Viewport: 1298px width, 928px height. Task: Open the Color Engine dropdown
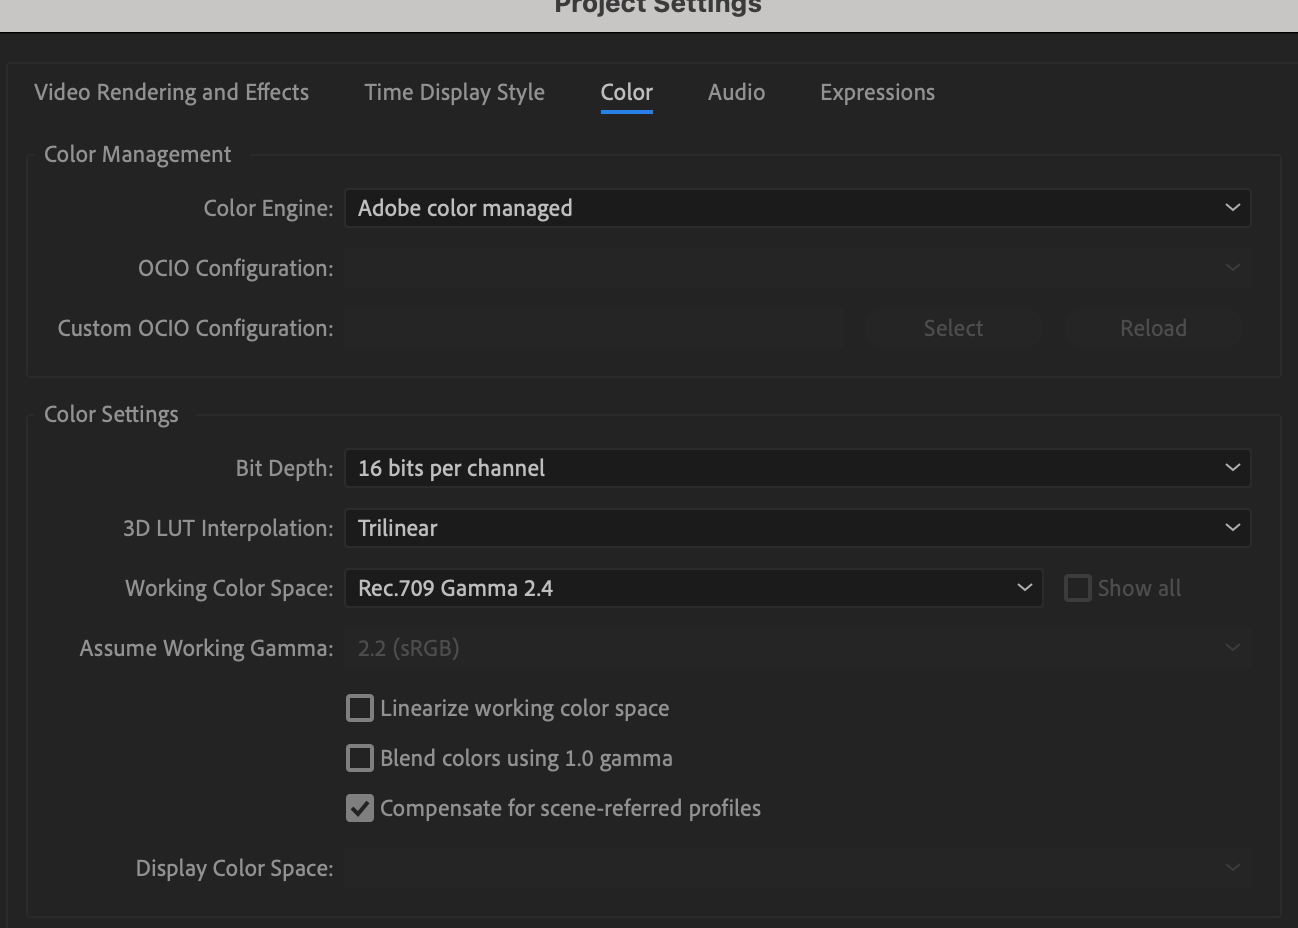(x=797, y=208)
